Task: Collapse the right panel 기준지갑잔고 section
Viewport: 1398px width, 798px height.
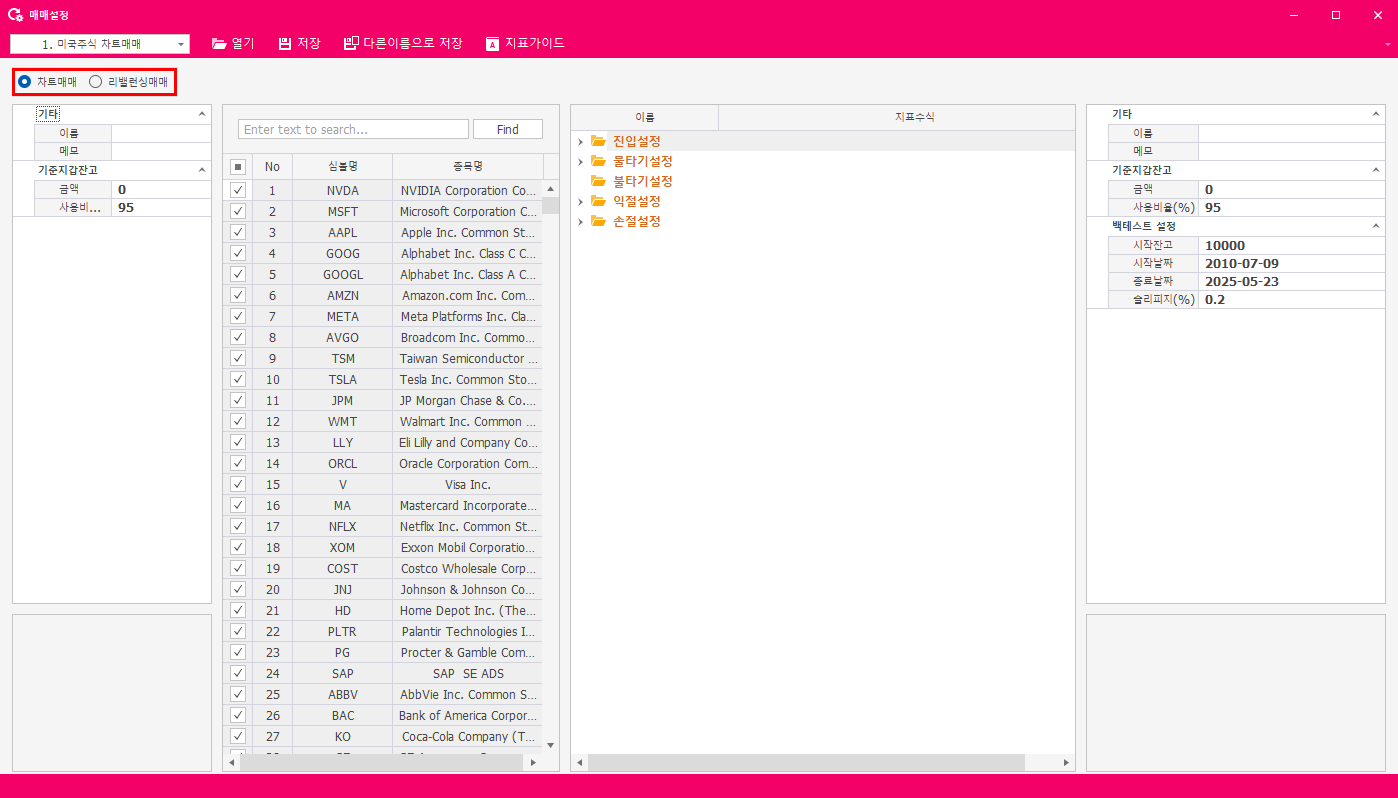Action: point(1377,170)
